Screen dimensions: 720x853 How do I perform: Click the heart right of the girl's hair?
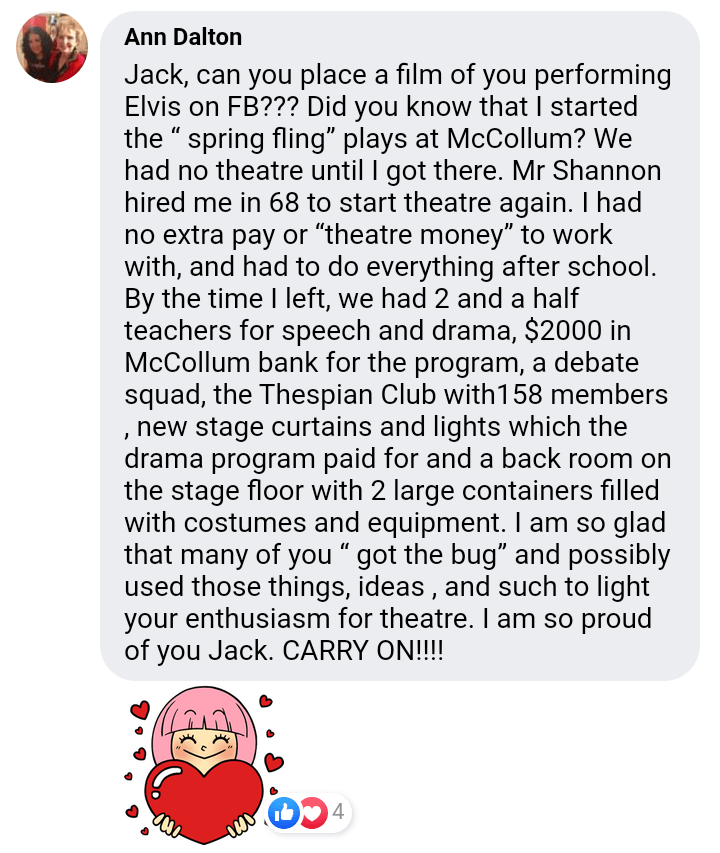pyautogui.click(x=274, y=762)
